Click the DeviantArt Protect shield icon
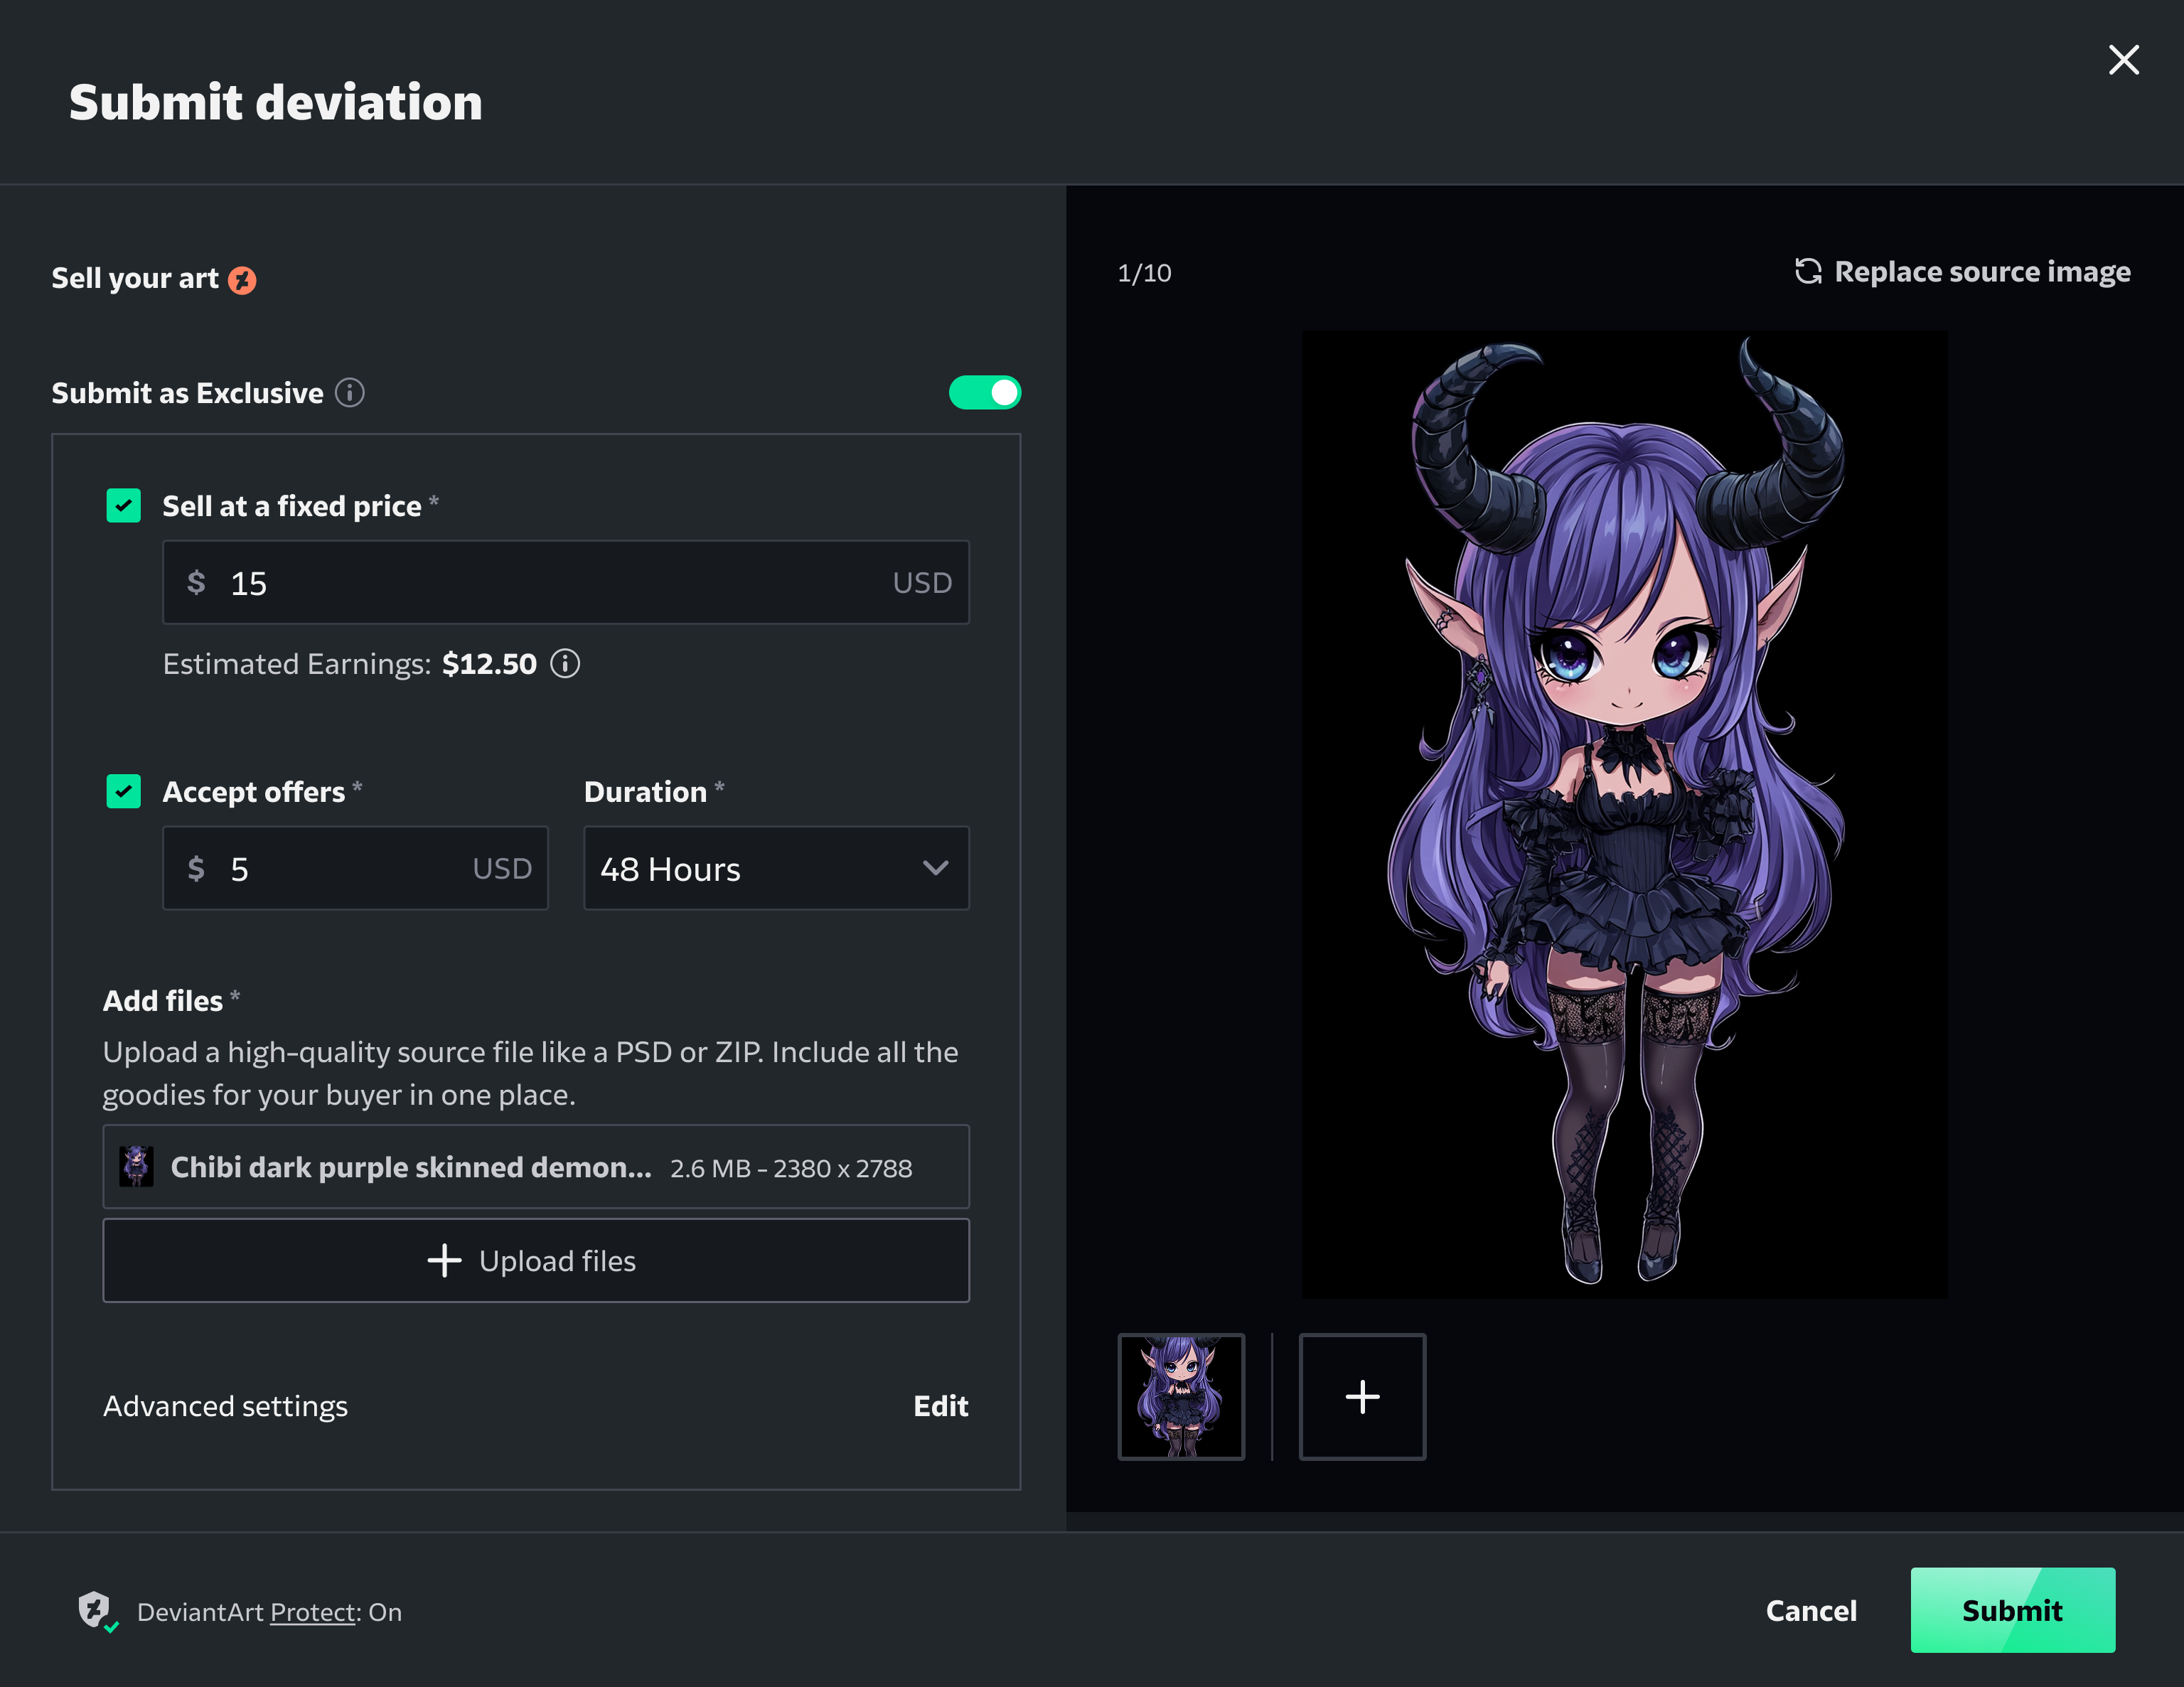This screenshot has width=2184, height=1687. pyautogui.click(x=95, y=1610)
